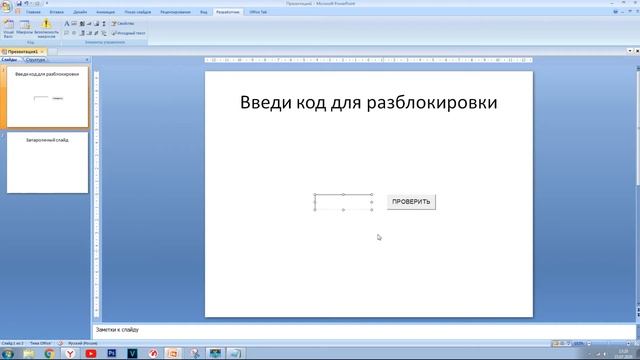Open the Office Tab ribbon tab
Viewport: 640px width, 360px height.
(x=258, y=12)
